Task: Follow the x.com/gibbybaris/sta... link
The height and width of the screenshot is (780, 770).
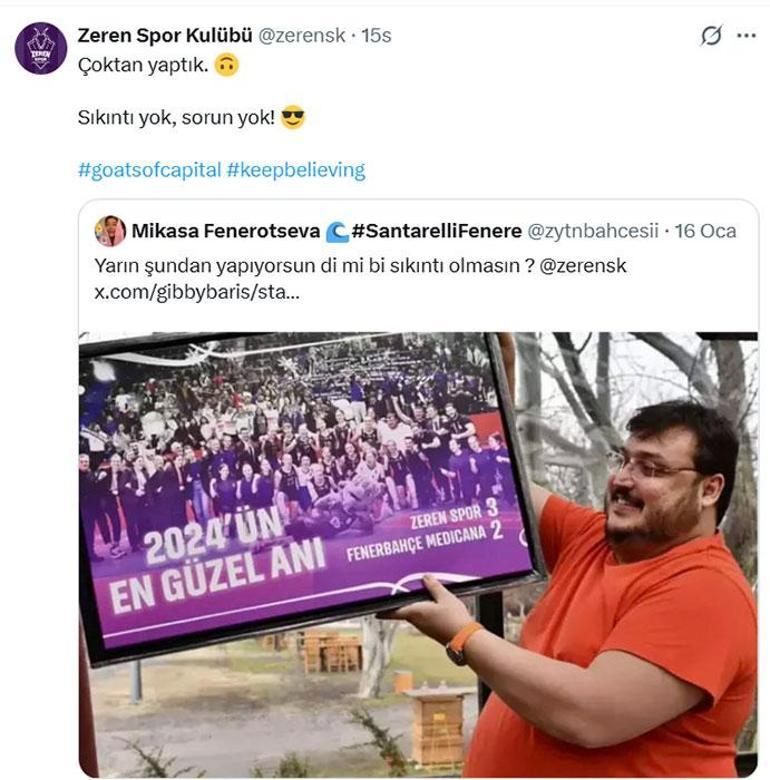Action: point(197,292)
